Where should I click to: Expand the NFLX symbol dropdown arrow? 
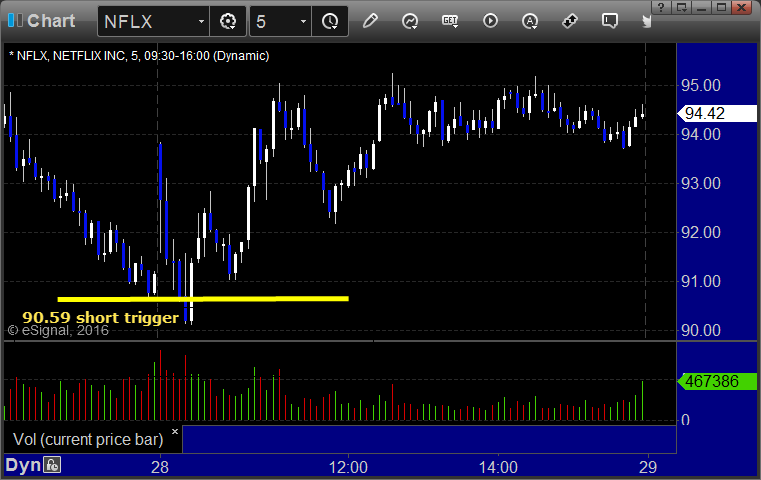[201, 22]
